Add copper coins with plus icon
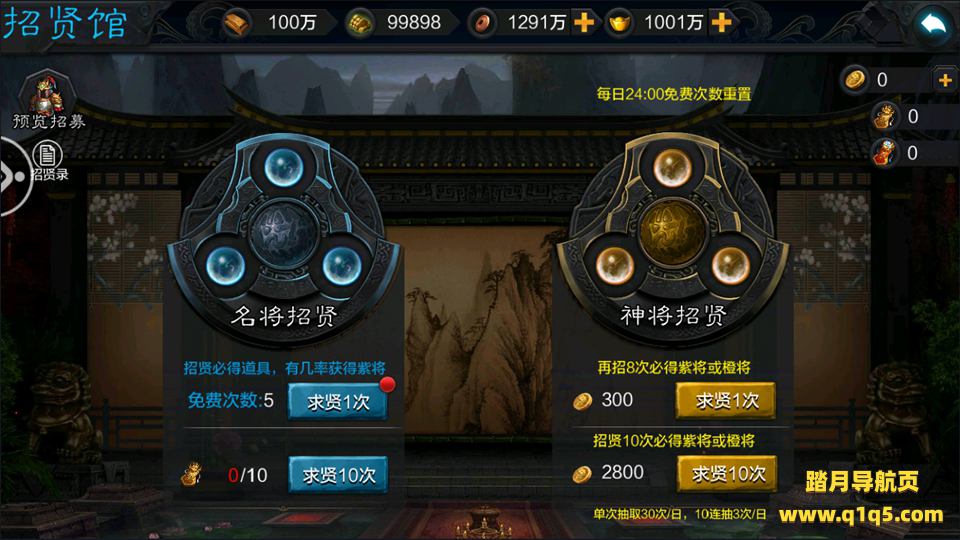 point(583,23)
